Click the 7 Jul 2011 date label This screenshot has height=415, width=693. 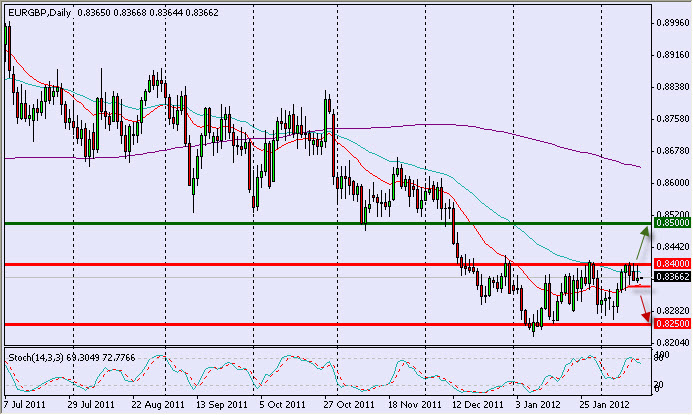tap(24, 407)
